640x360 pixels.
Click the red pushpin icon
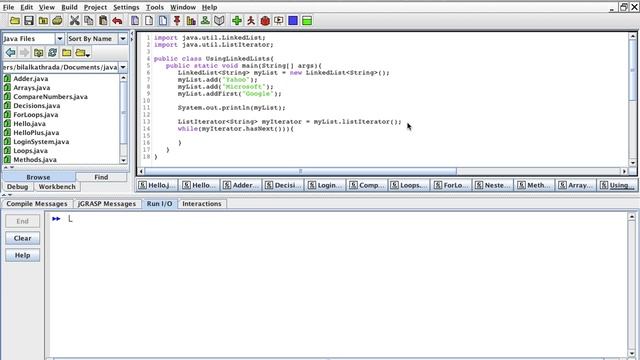click(177, 21)
